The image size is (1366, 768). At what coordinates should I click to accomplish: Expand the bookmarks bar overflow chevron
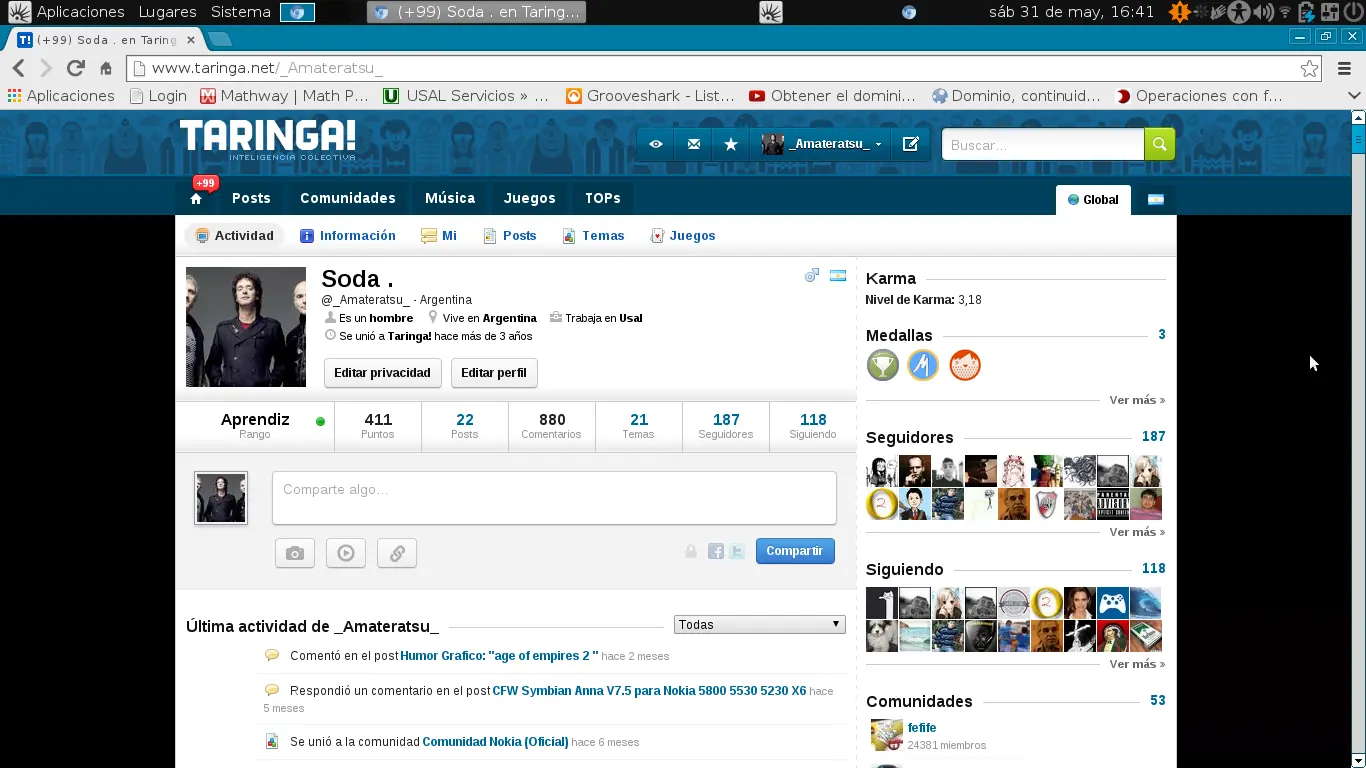pos(1354,96)
